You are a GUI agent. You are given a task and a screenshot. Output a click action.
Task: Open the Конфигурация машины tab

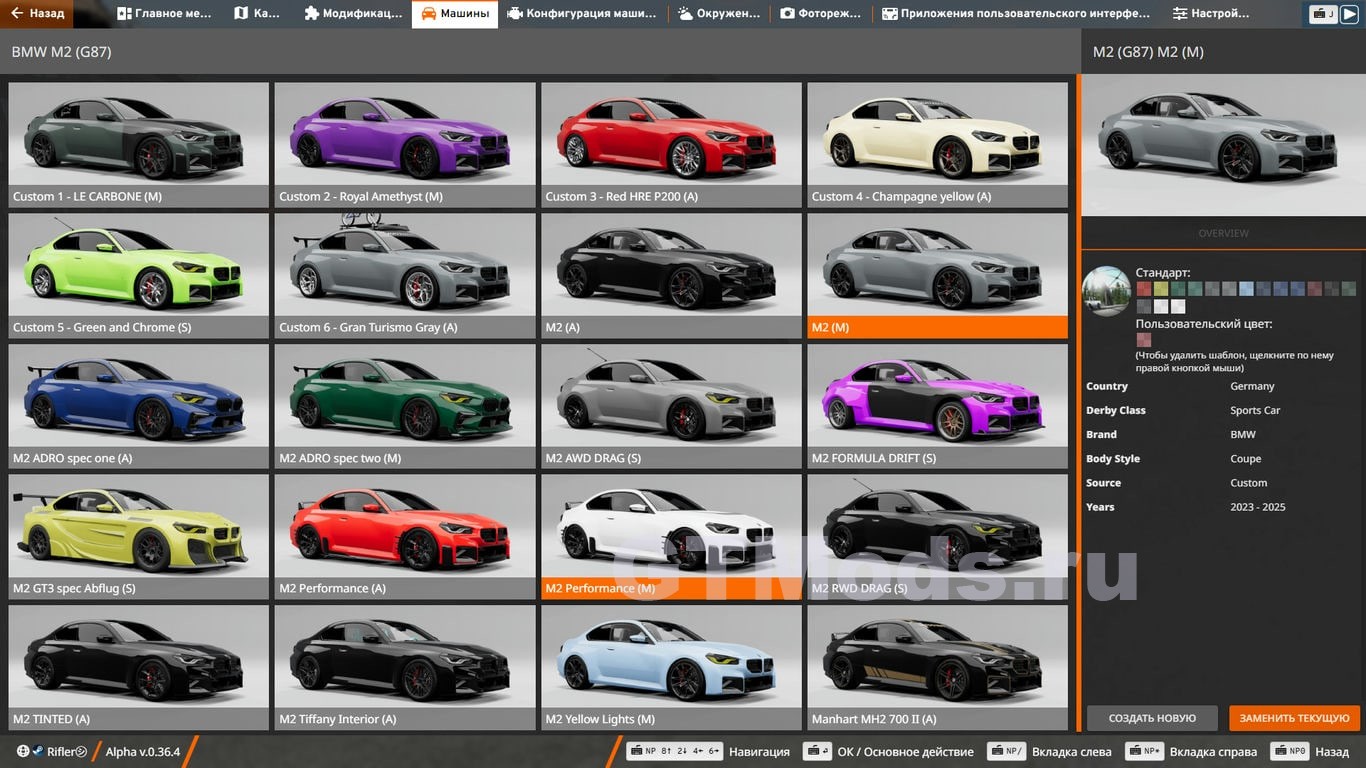[x=582, y=14]
